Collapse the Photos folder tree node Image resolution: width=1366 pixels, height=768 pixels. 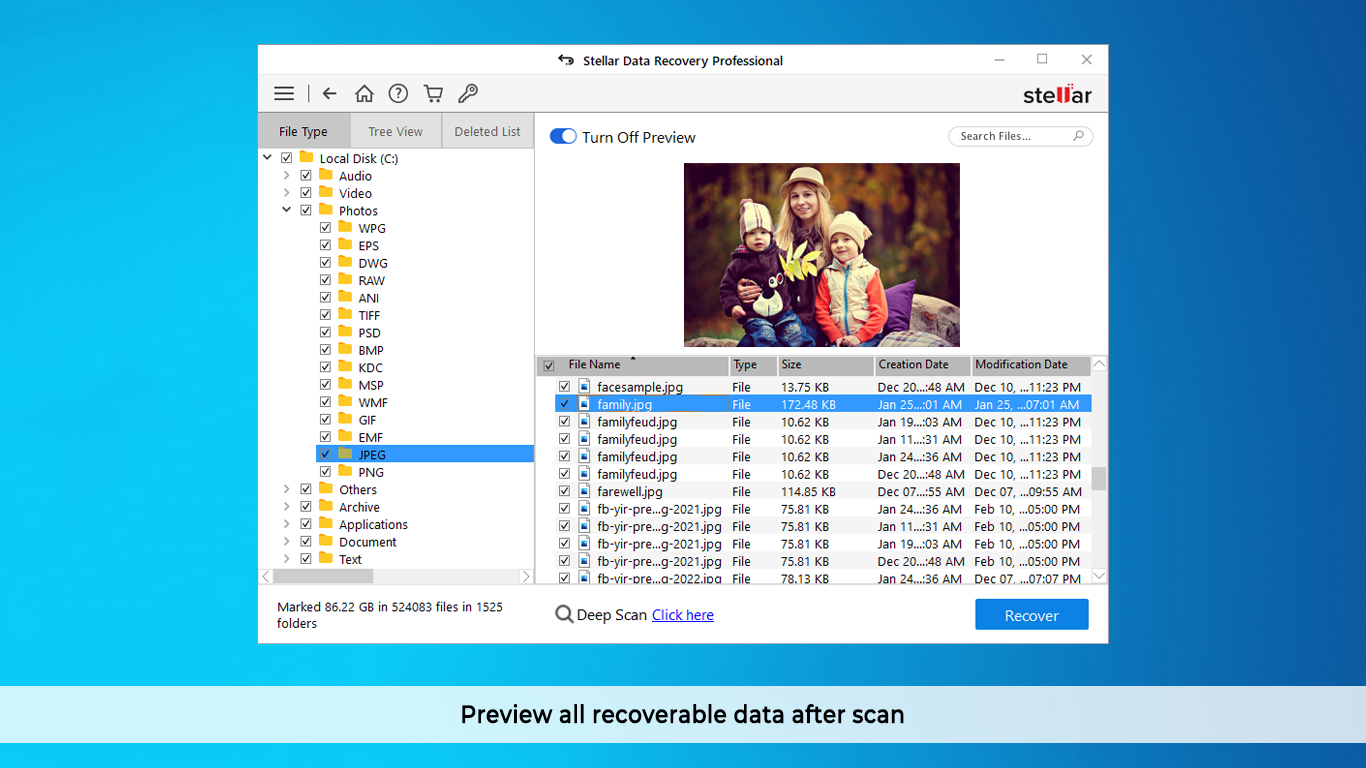pos(286,211)
